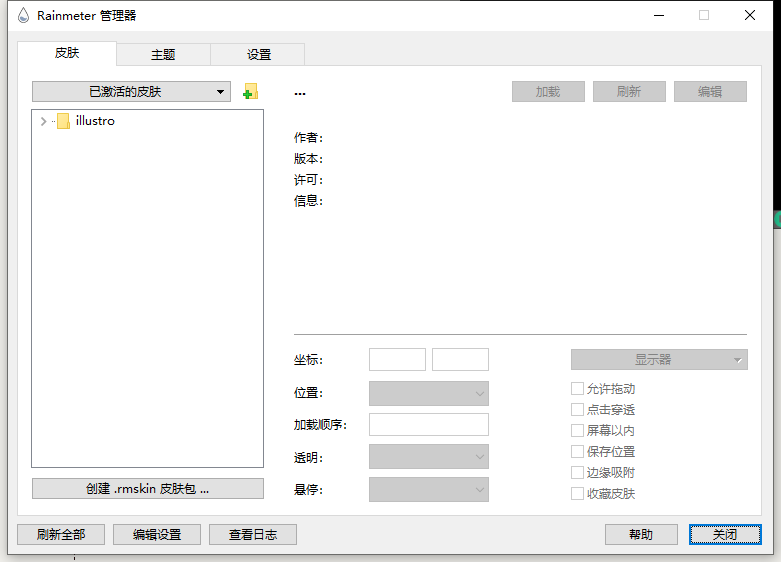Click the illustro folder icon

click(x=63, y=121)
